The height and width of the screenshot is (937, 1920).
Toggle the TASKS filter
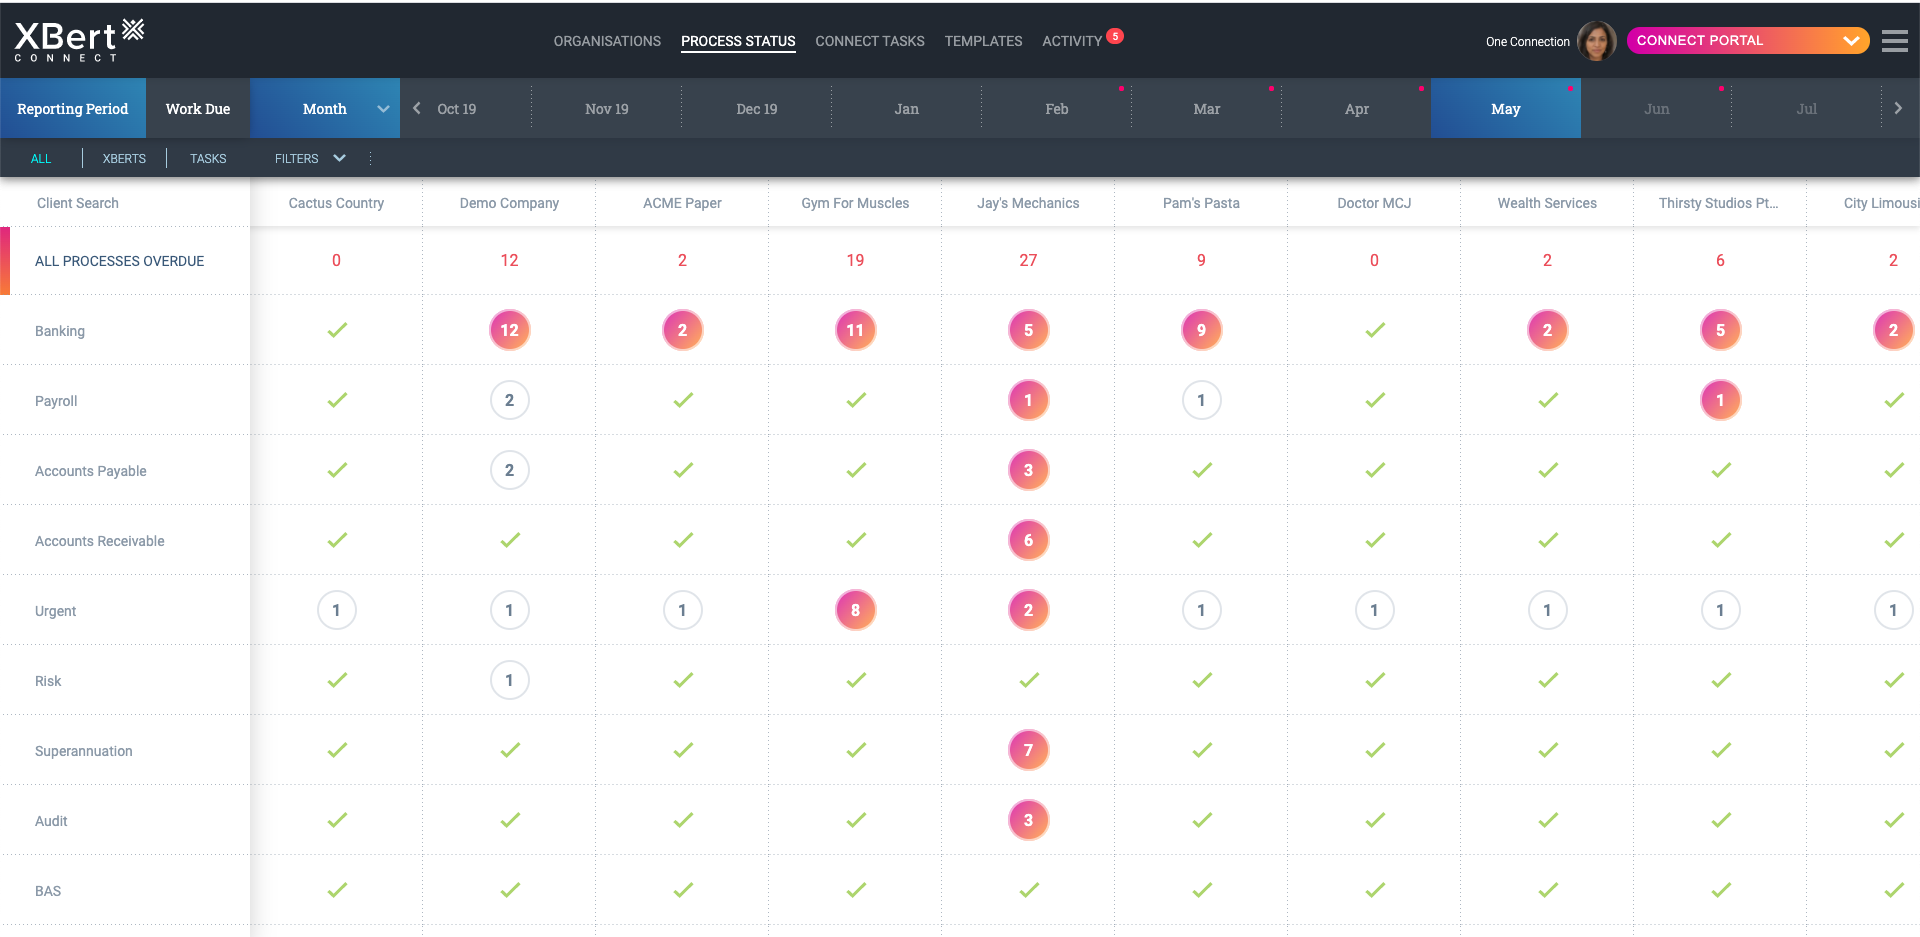pyautogui.click(x=207, y=158)
